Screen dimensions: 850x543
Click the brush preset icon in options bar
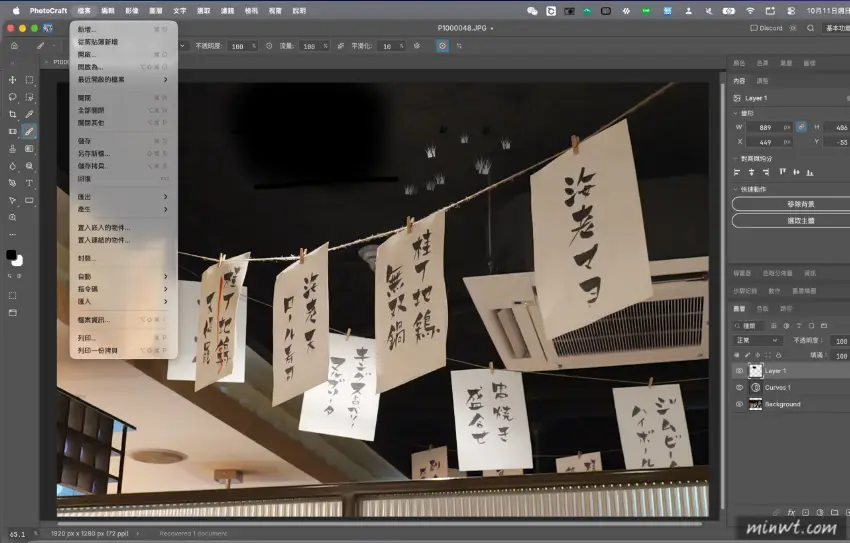[40, 46]
